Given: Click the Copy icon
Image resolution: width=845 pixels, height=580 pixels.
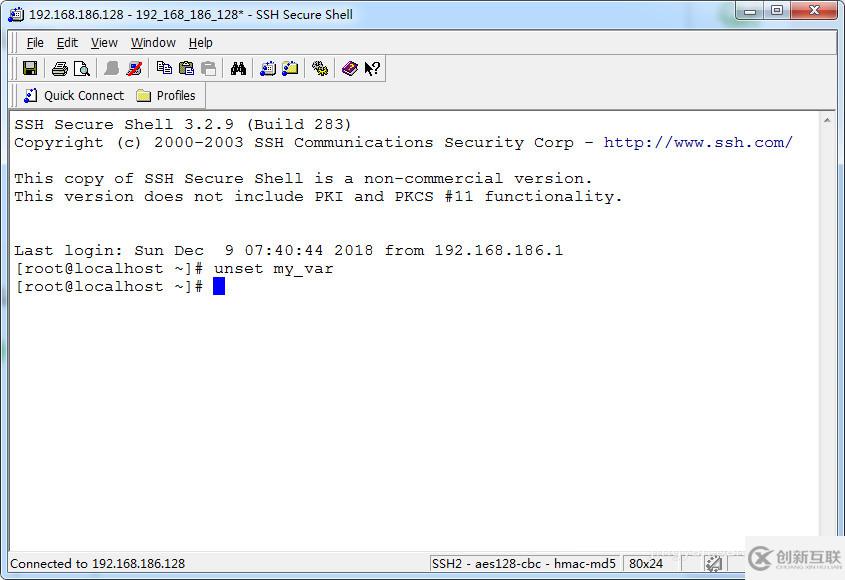Looking at the screenshot, I should click(164, 69).
